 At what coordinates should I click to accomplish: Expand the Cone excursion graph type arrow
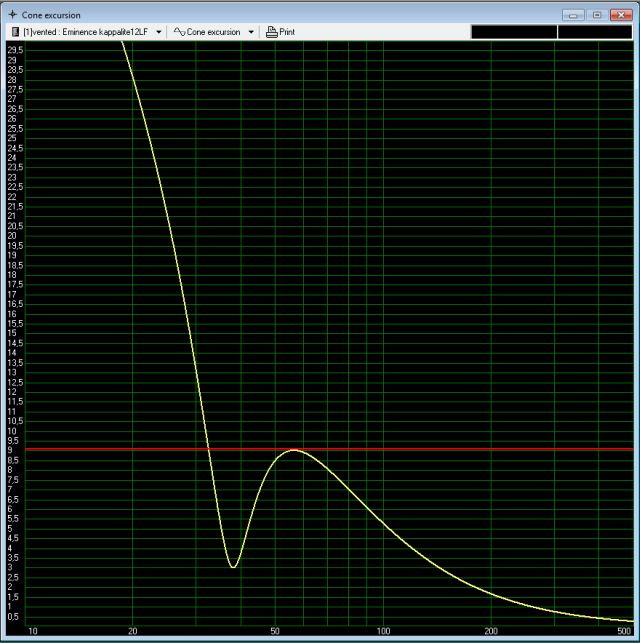click(251, 32)
